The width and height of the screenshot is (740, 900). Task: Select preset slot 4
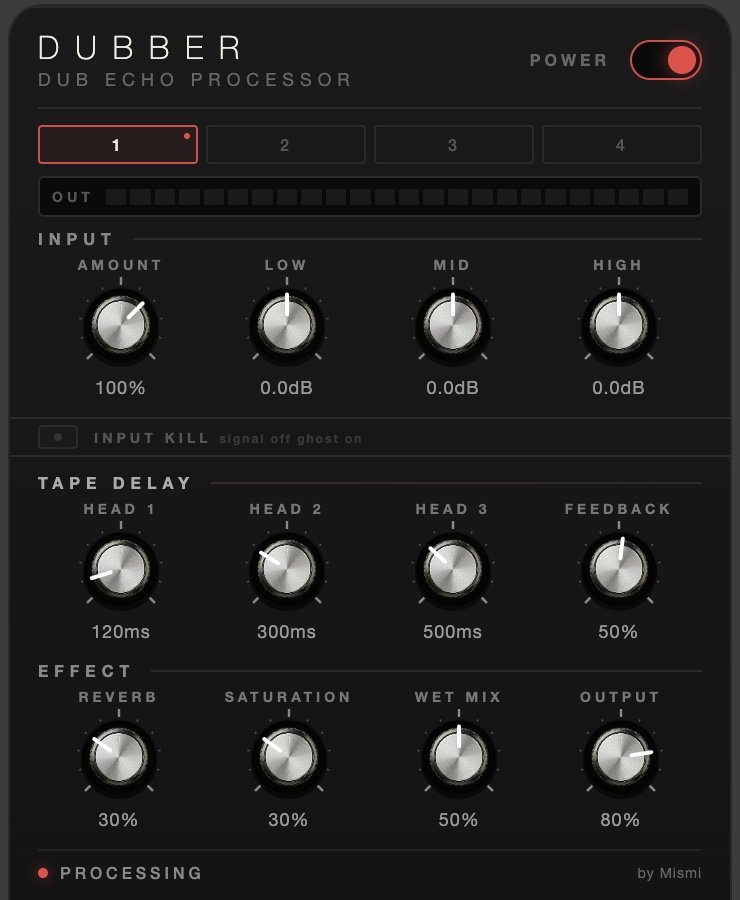point(621,145)
